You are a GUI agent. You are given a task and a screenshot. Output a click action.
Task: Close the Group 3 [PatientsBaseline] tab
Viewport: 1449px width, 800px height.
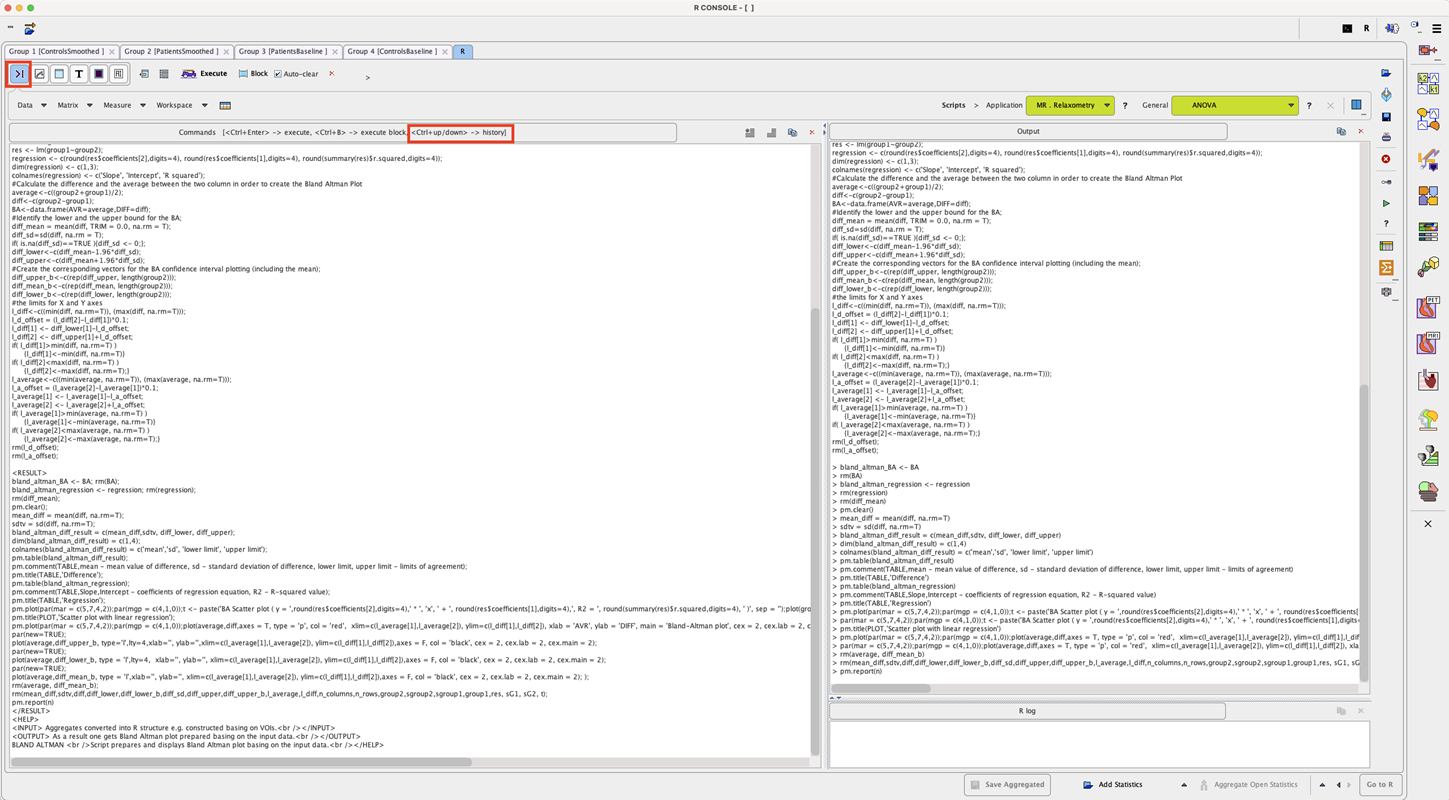click(334, 51)
